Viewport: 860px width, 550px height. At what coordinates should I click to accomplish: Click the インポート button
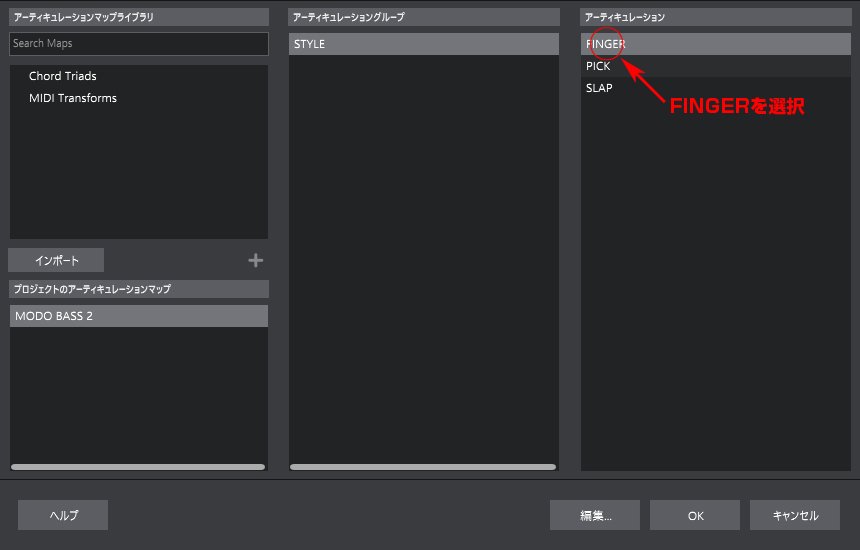coord(56,260)
